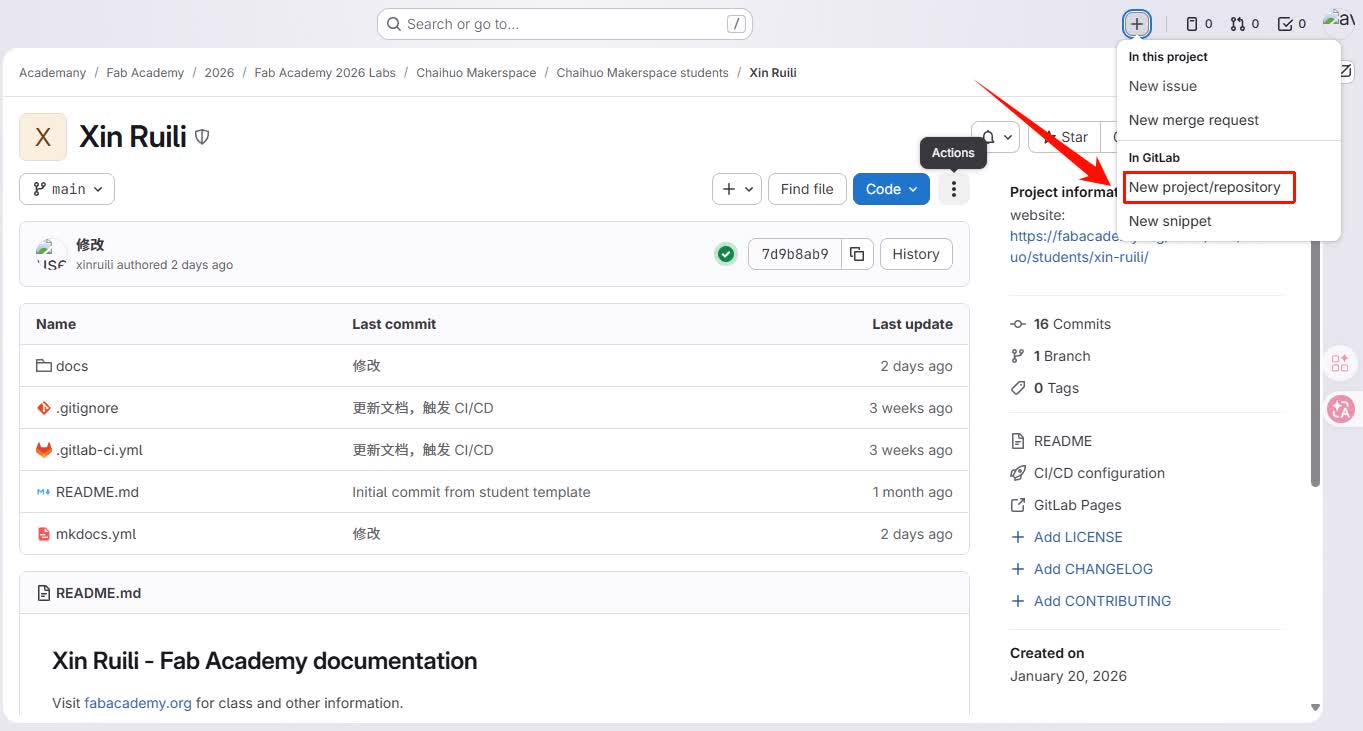Click the docs folder icon
This screenshot has height=731, width=1363.
click(x=44, y=366)
